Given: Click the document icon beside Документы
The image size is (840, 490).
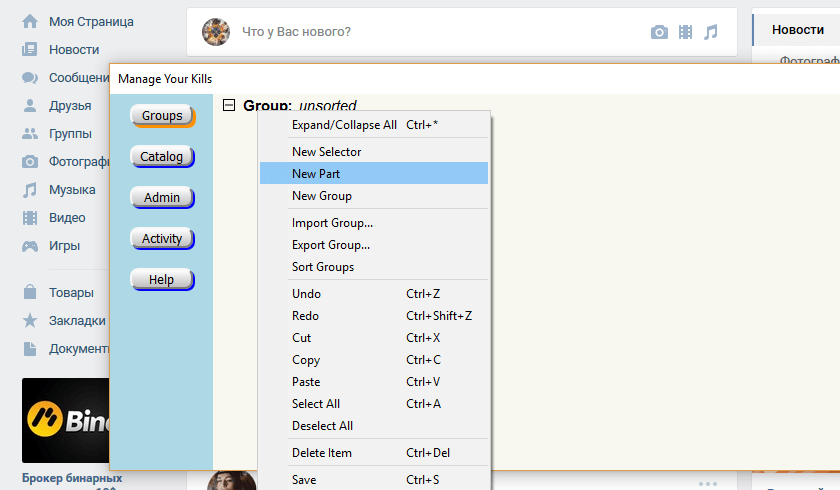Looking at the screenshot, I should click(30, 349).
